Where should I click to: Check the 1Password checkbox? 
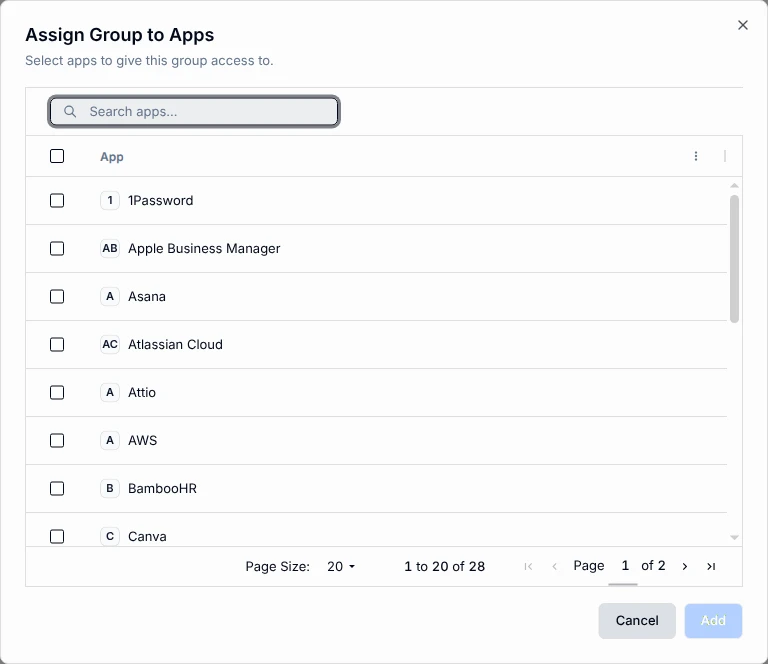pyautogui.click(x=57, y=200)
